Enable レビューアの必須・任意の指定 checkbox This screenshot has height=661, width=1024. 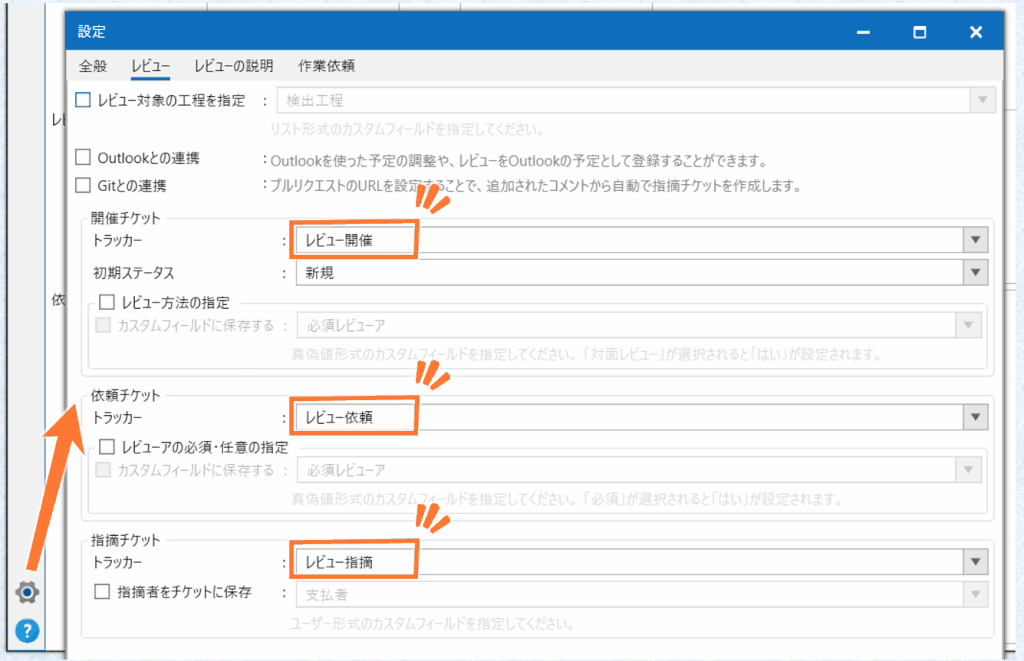click(x=107, y=447)
